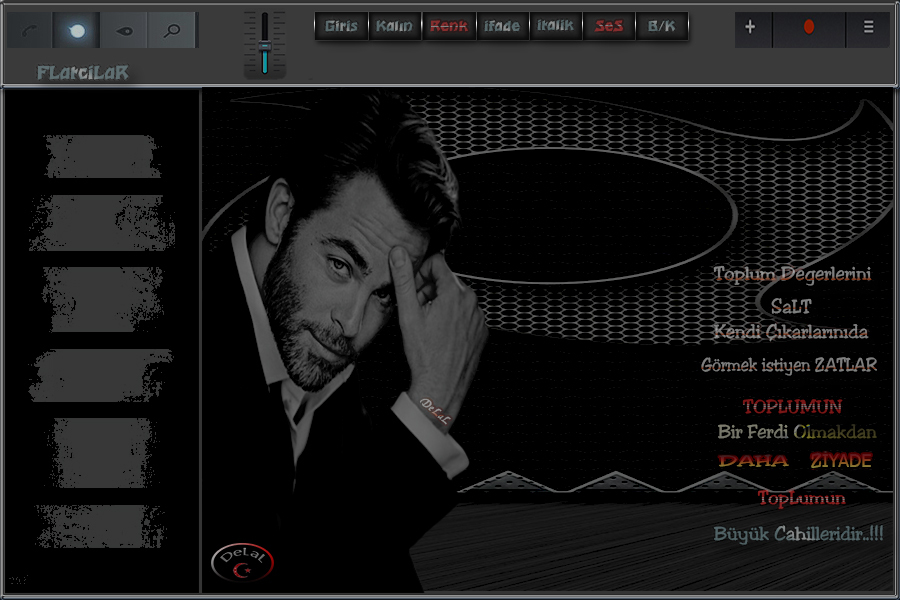Click the round DeLaL logo badge
The image size is (900, 600).
(x=241, y=563)
